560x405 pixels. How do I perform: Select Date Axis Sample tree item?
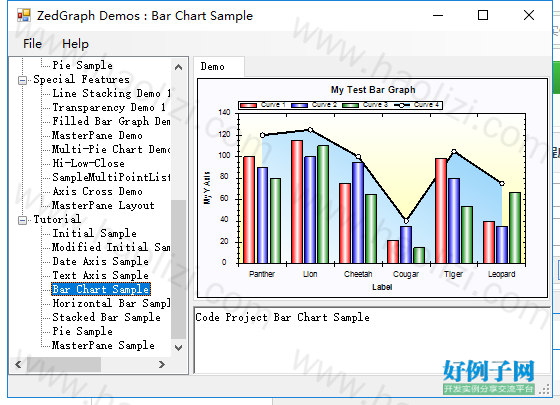[x=100, y=261]
